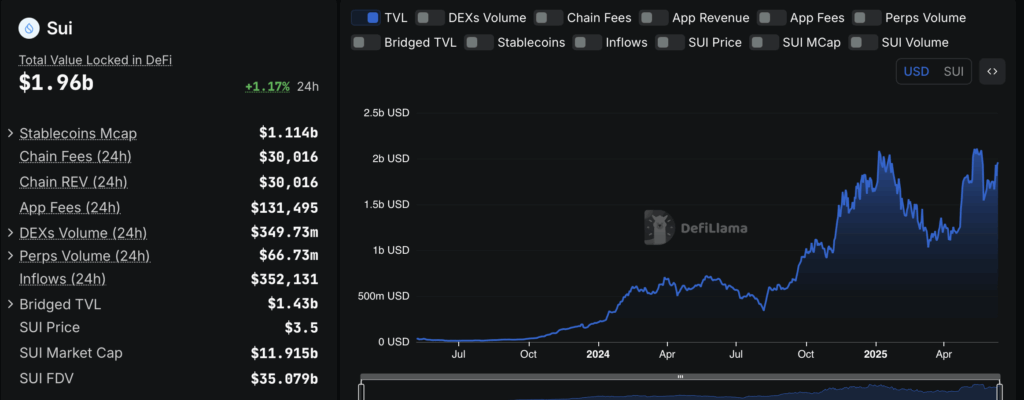
Task: Enable the Inflows toggle
Action: coord(587,42)
